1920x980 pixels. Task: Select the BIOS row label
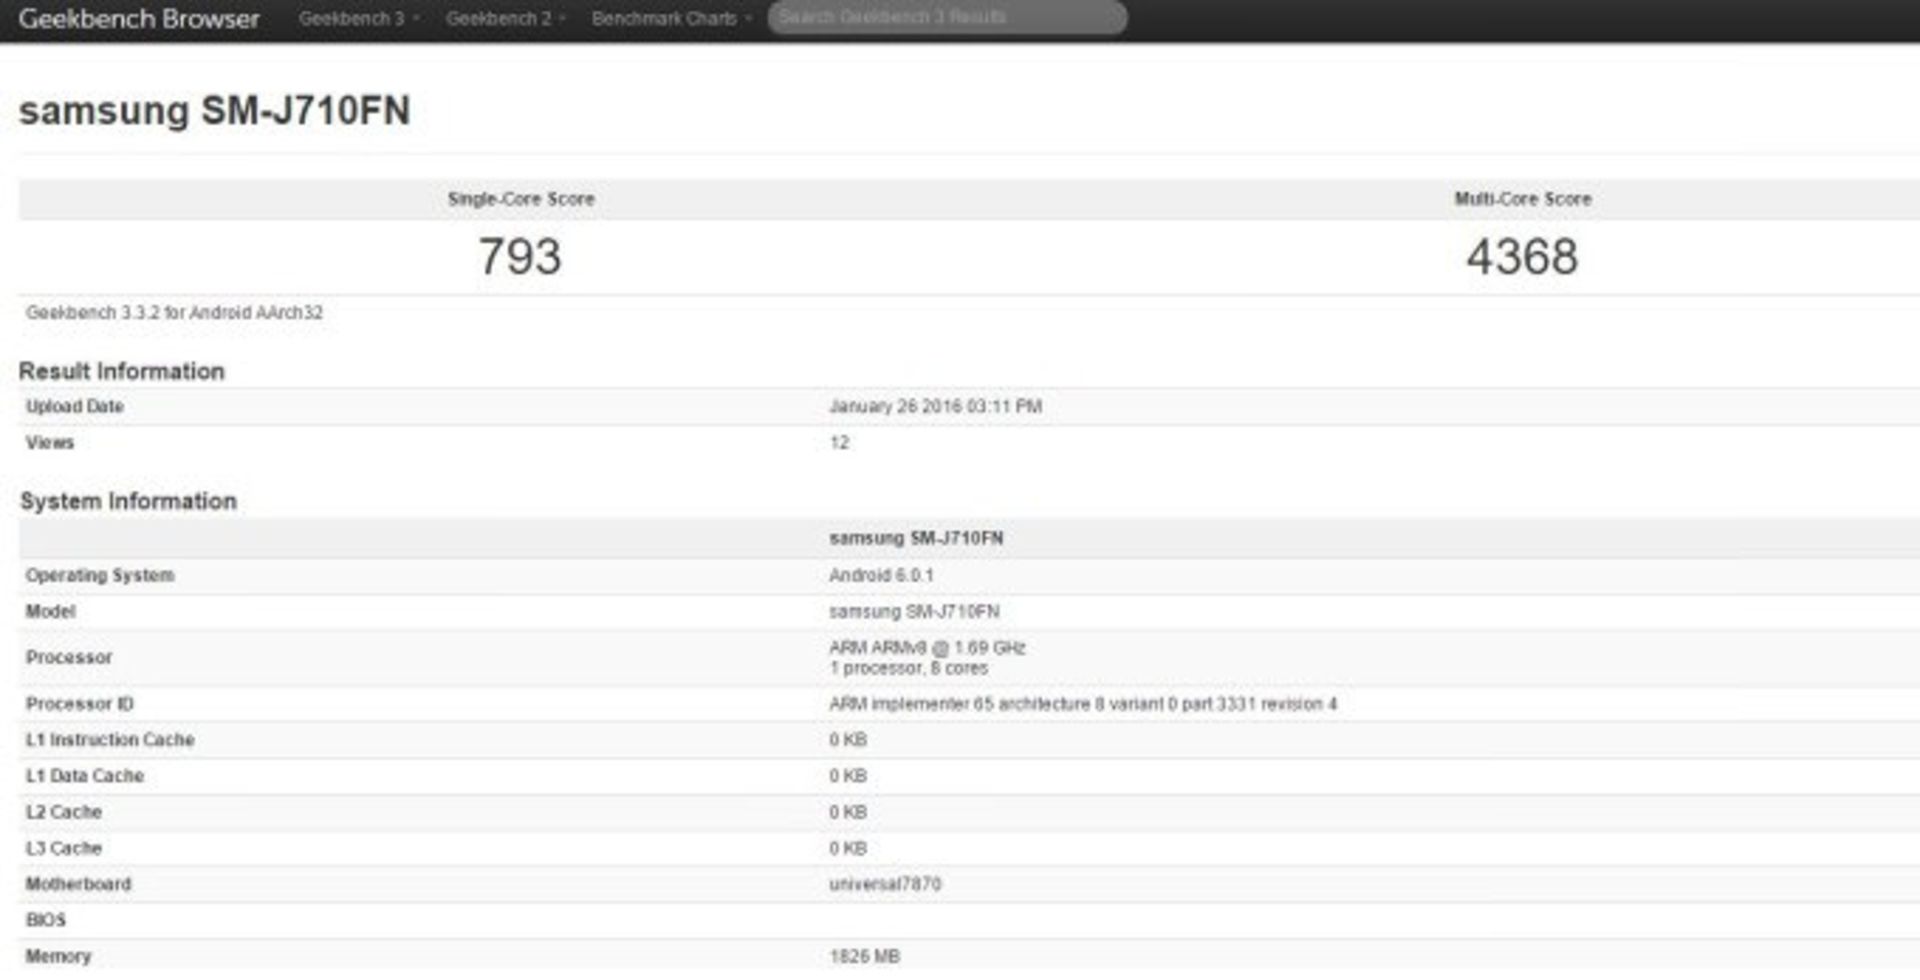46,920
